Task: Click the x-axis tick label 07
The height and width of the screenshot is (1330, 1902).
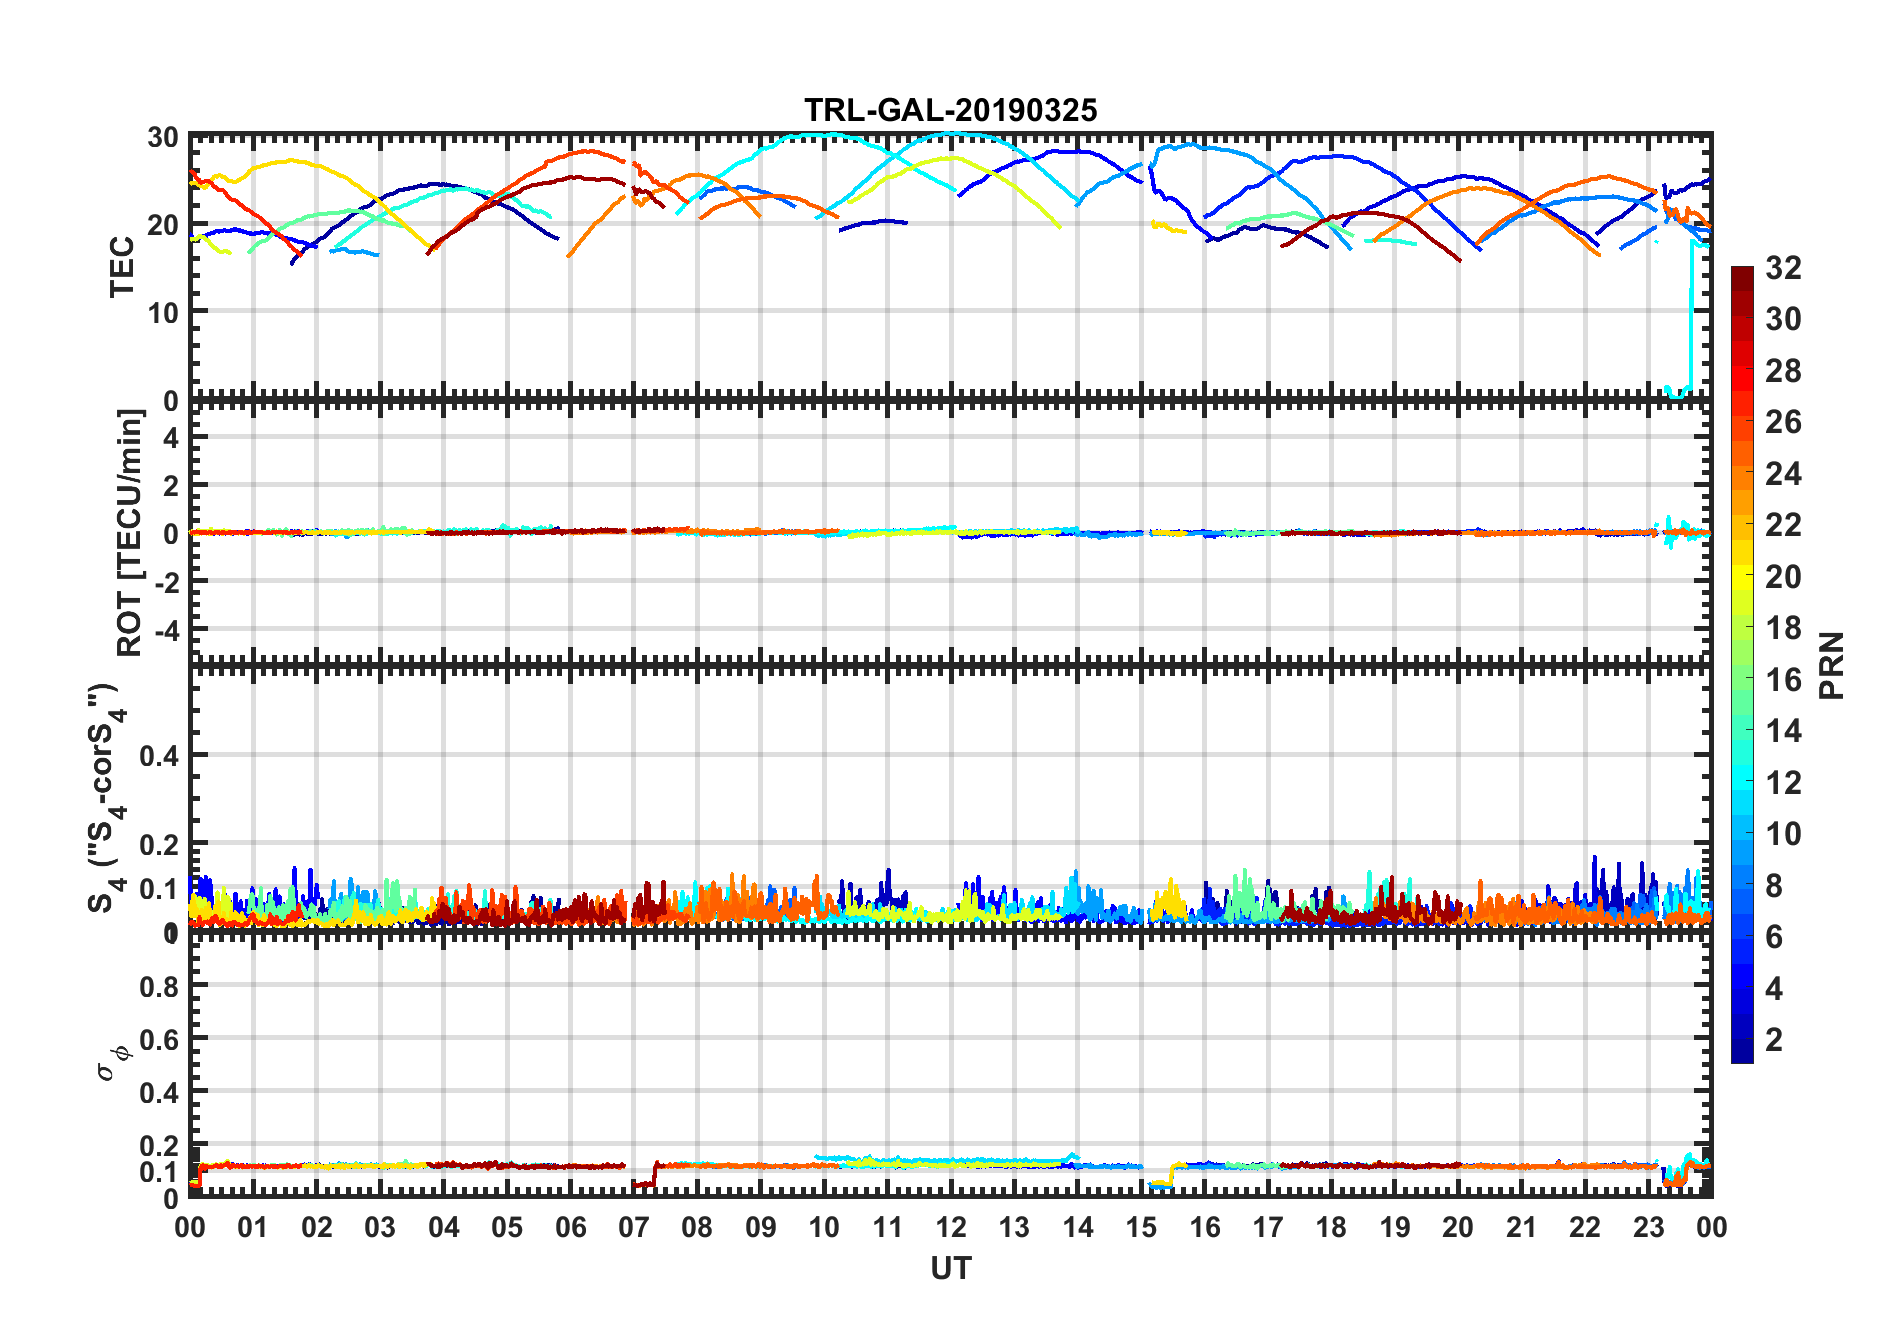Action: (633, 1228)
